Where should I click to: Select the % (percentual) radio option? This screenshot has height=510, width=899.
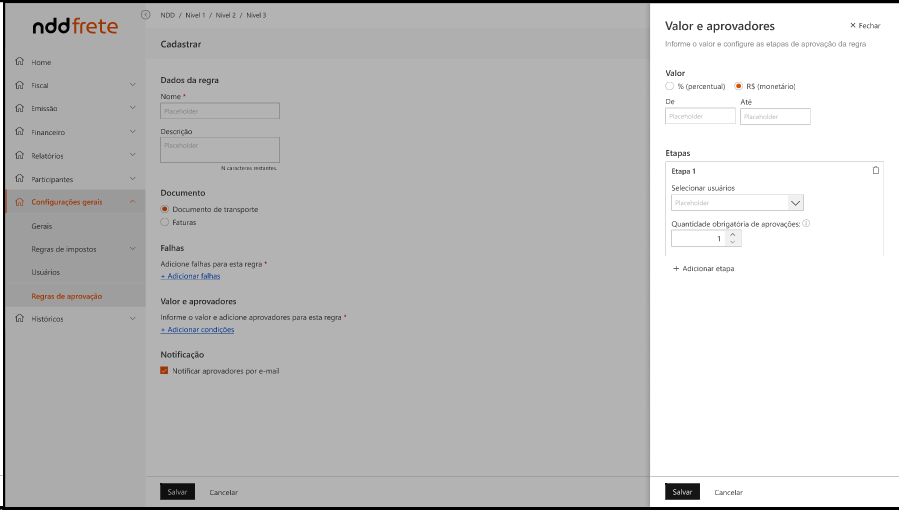point(670,87)
